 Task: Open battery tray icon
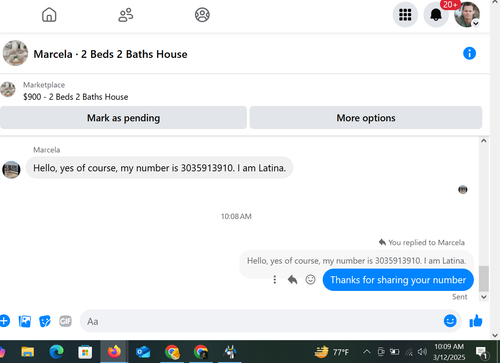395,352
